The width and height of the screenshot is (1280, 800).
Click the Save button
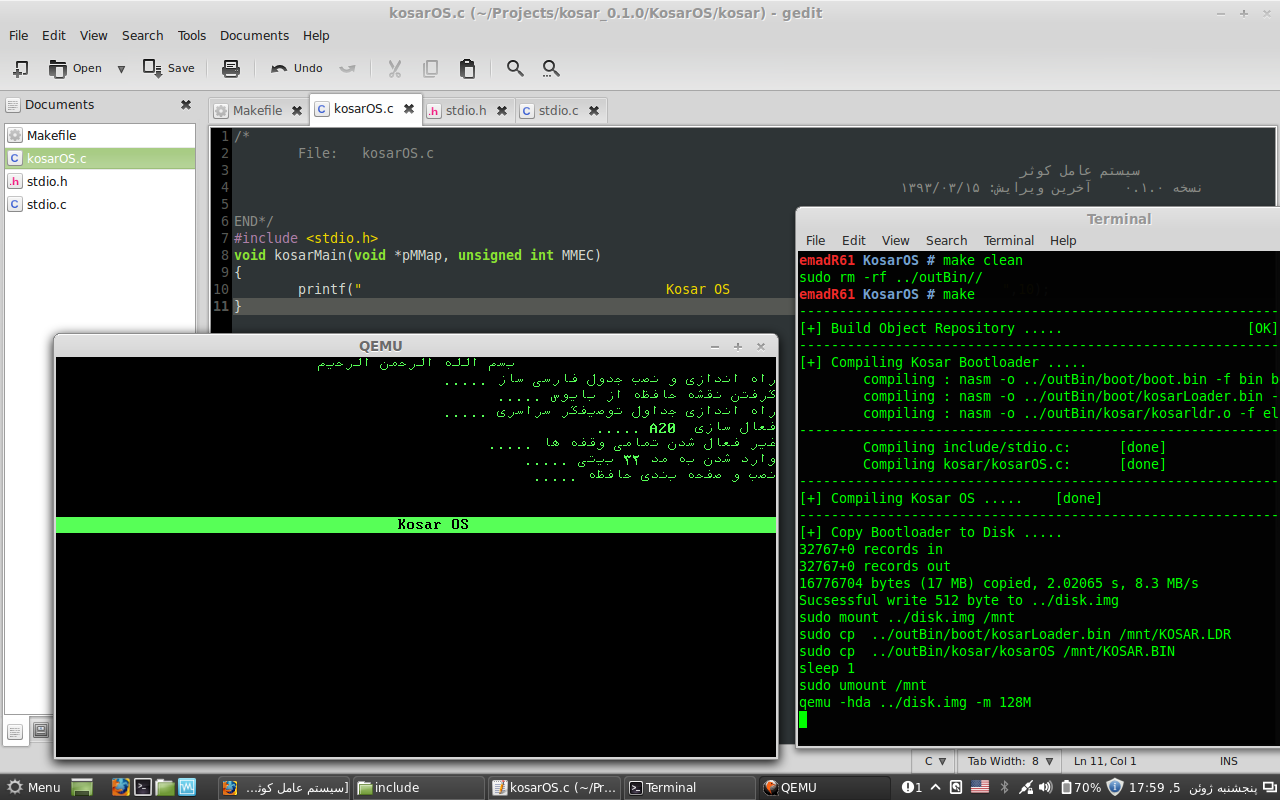(169, 69)
